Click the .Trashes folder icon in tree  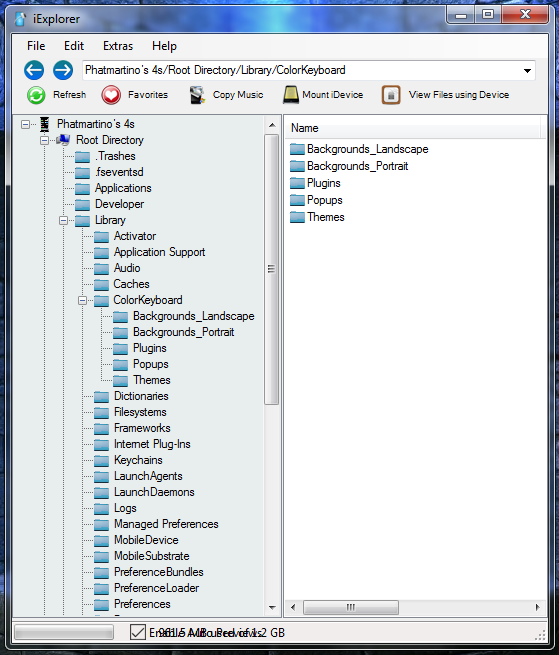tap(82, 157)
